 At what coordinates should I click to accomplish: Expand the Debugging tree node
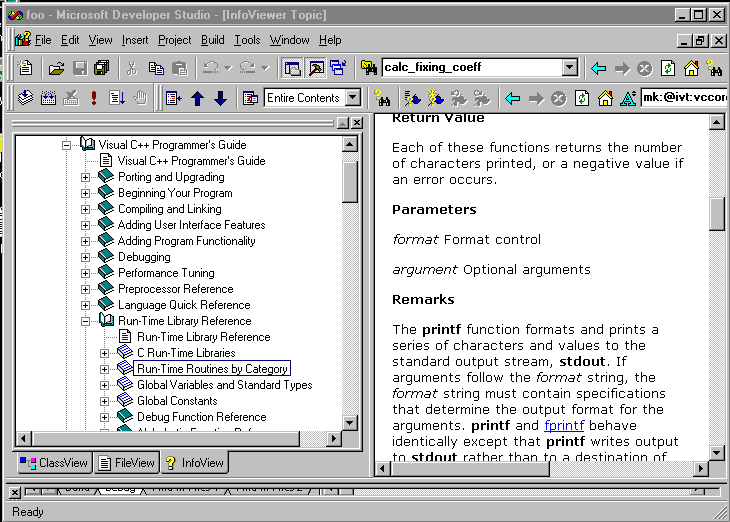click(86, 257)
